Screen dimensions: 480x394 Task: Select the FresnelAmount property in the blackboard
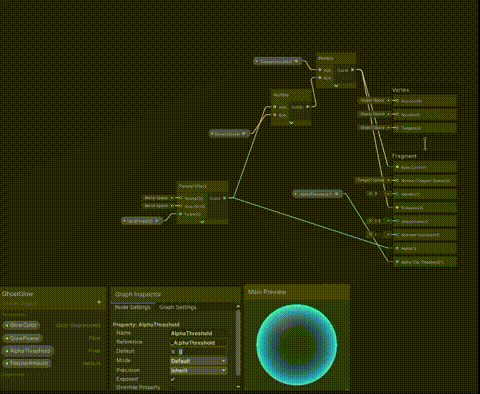point(27,363)
